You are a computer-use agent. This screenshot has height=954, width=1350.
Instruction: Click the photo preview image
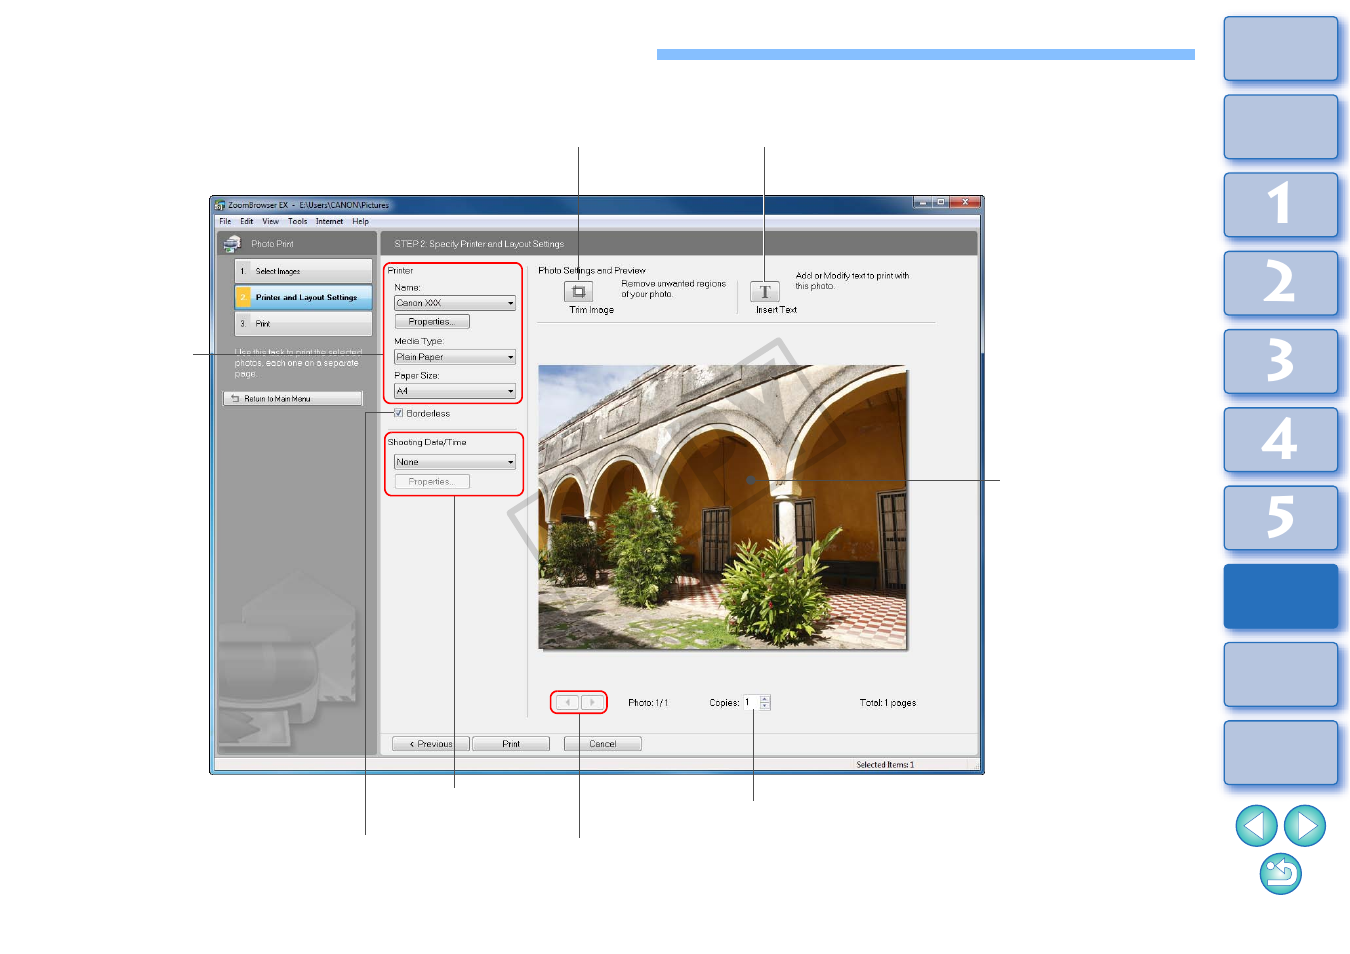click(x=723, y=507)
